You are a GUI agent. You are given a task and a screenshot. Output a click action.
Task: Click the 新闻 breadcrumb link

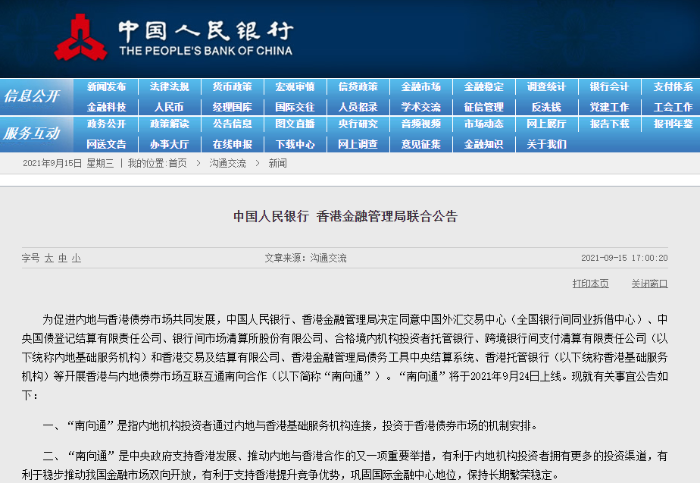(277, 163)
